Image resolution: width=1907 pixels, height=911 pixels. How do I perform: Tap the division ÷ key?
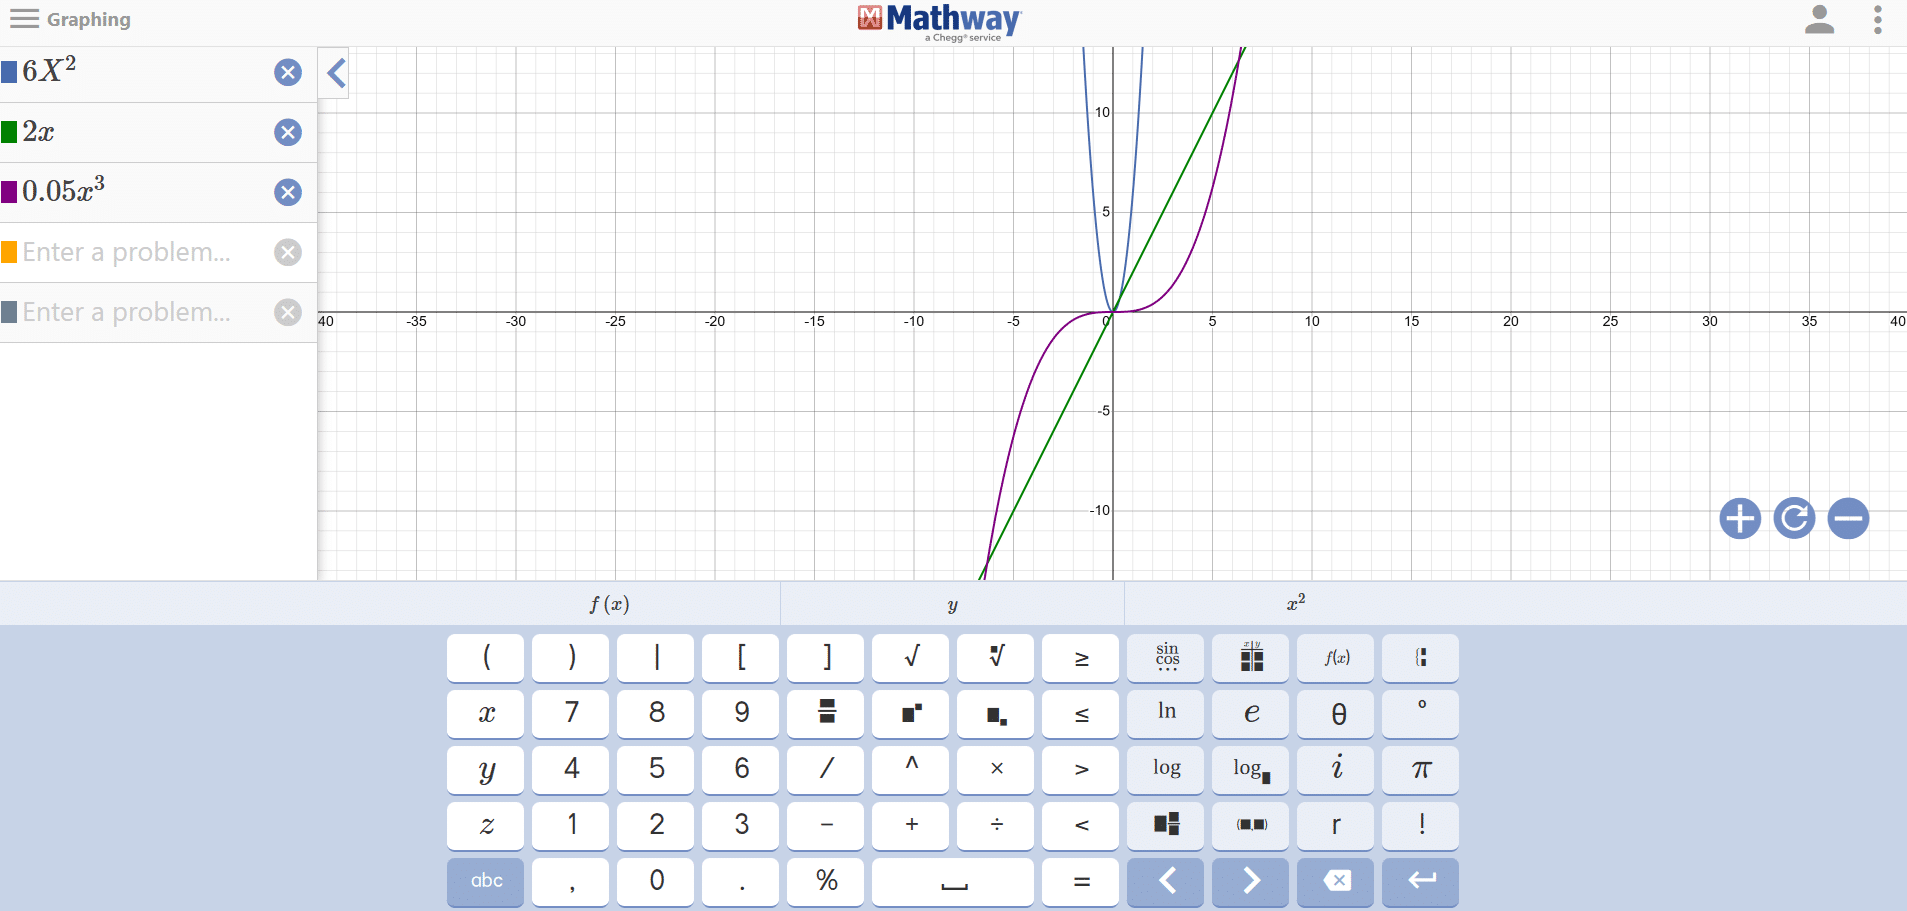click(x=997, y=825)
